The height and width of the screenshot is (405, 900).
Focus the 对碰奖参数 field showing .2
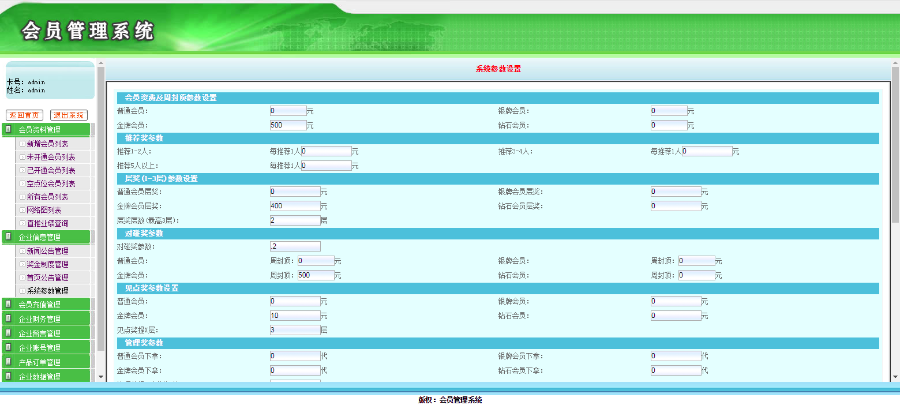tap(295, 247)
